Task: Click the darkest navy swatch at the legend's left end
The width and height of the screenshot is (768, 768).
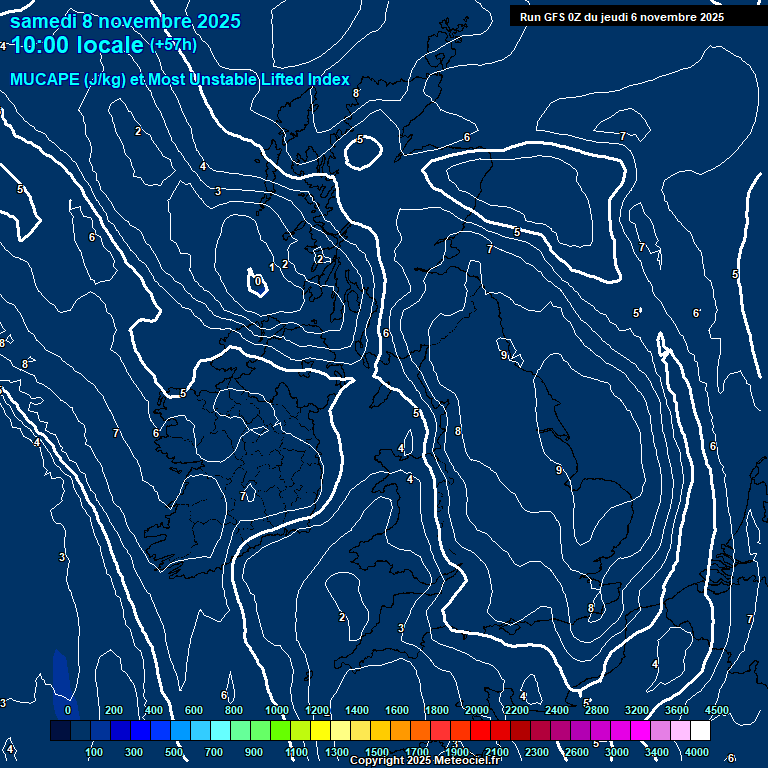Action: pos(60,730)
